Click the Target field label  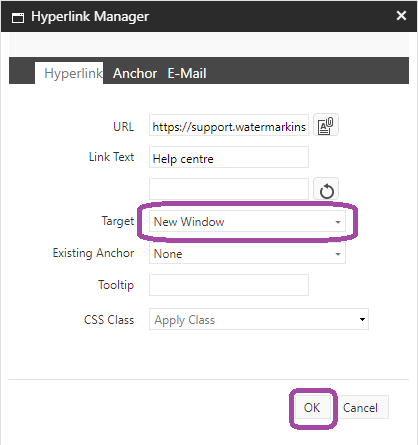tap(118, 221)
